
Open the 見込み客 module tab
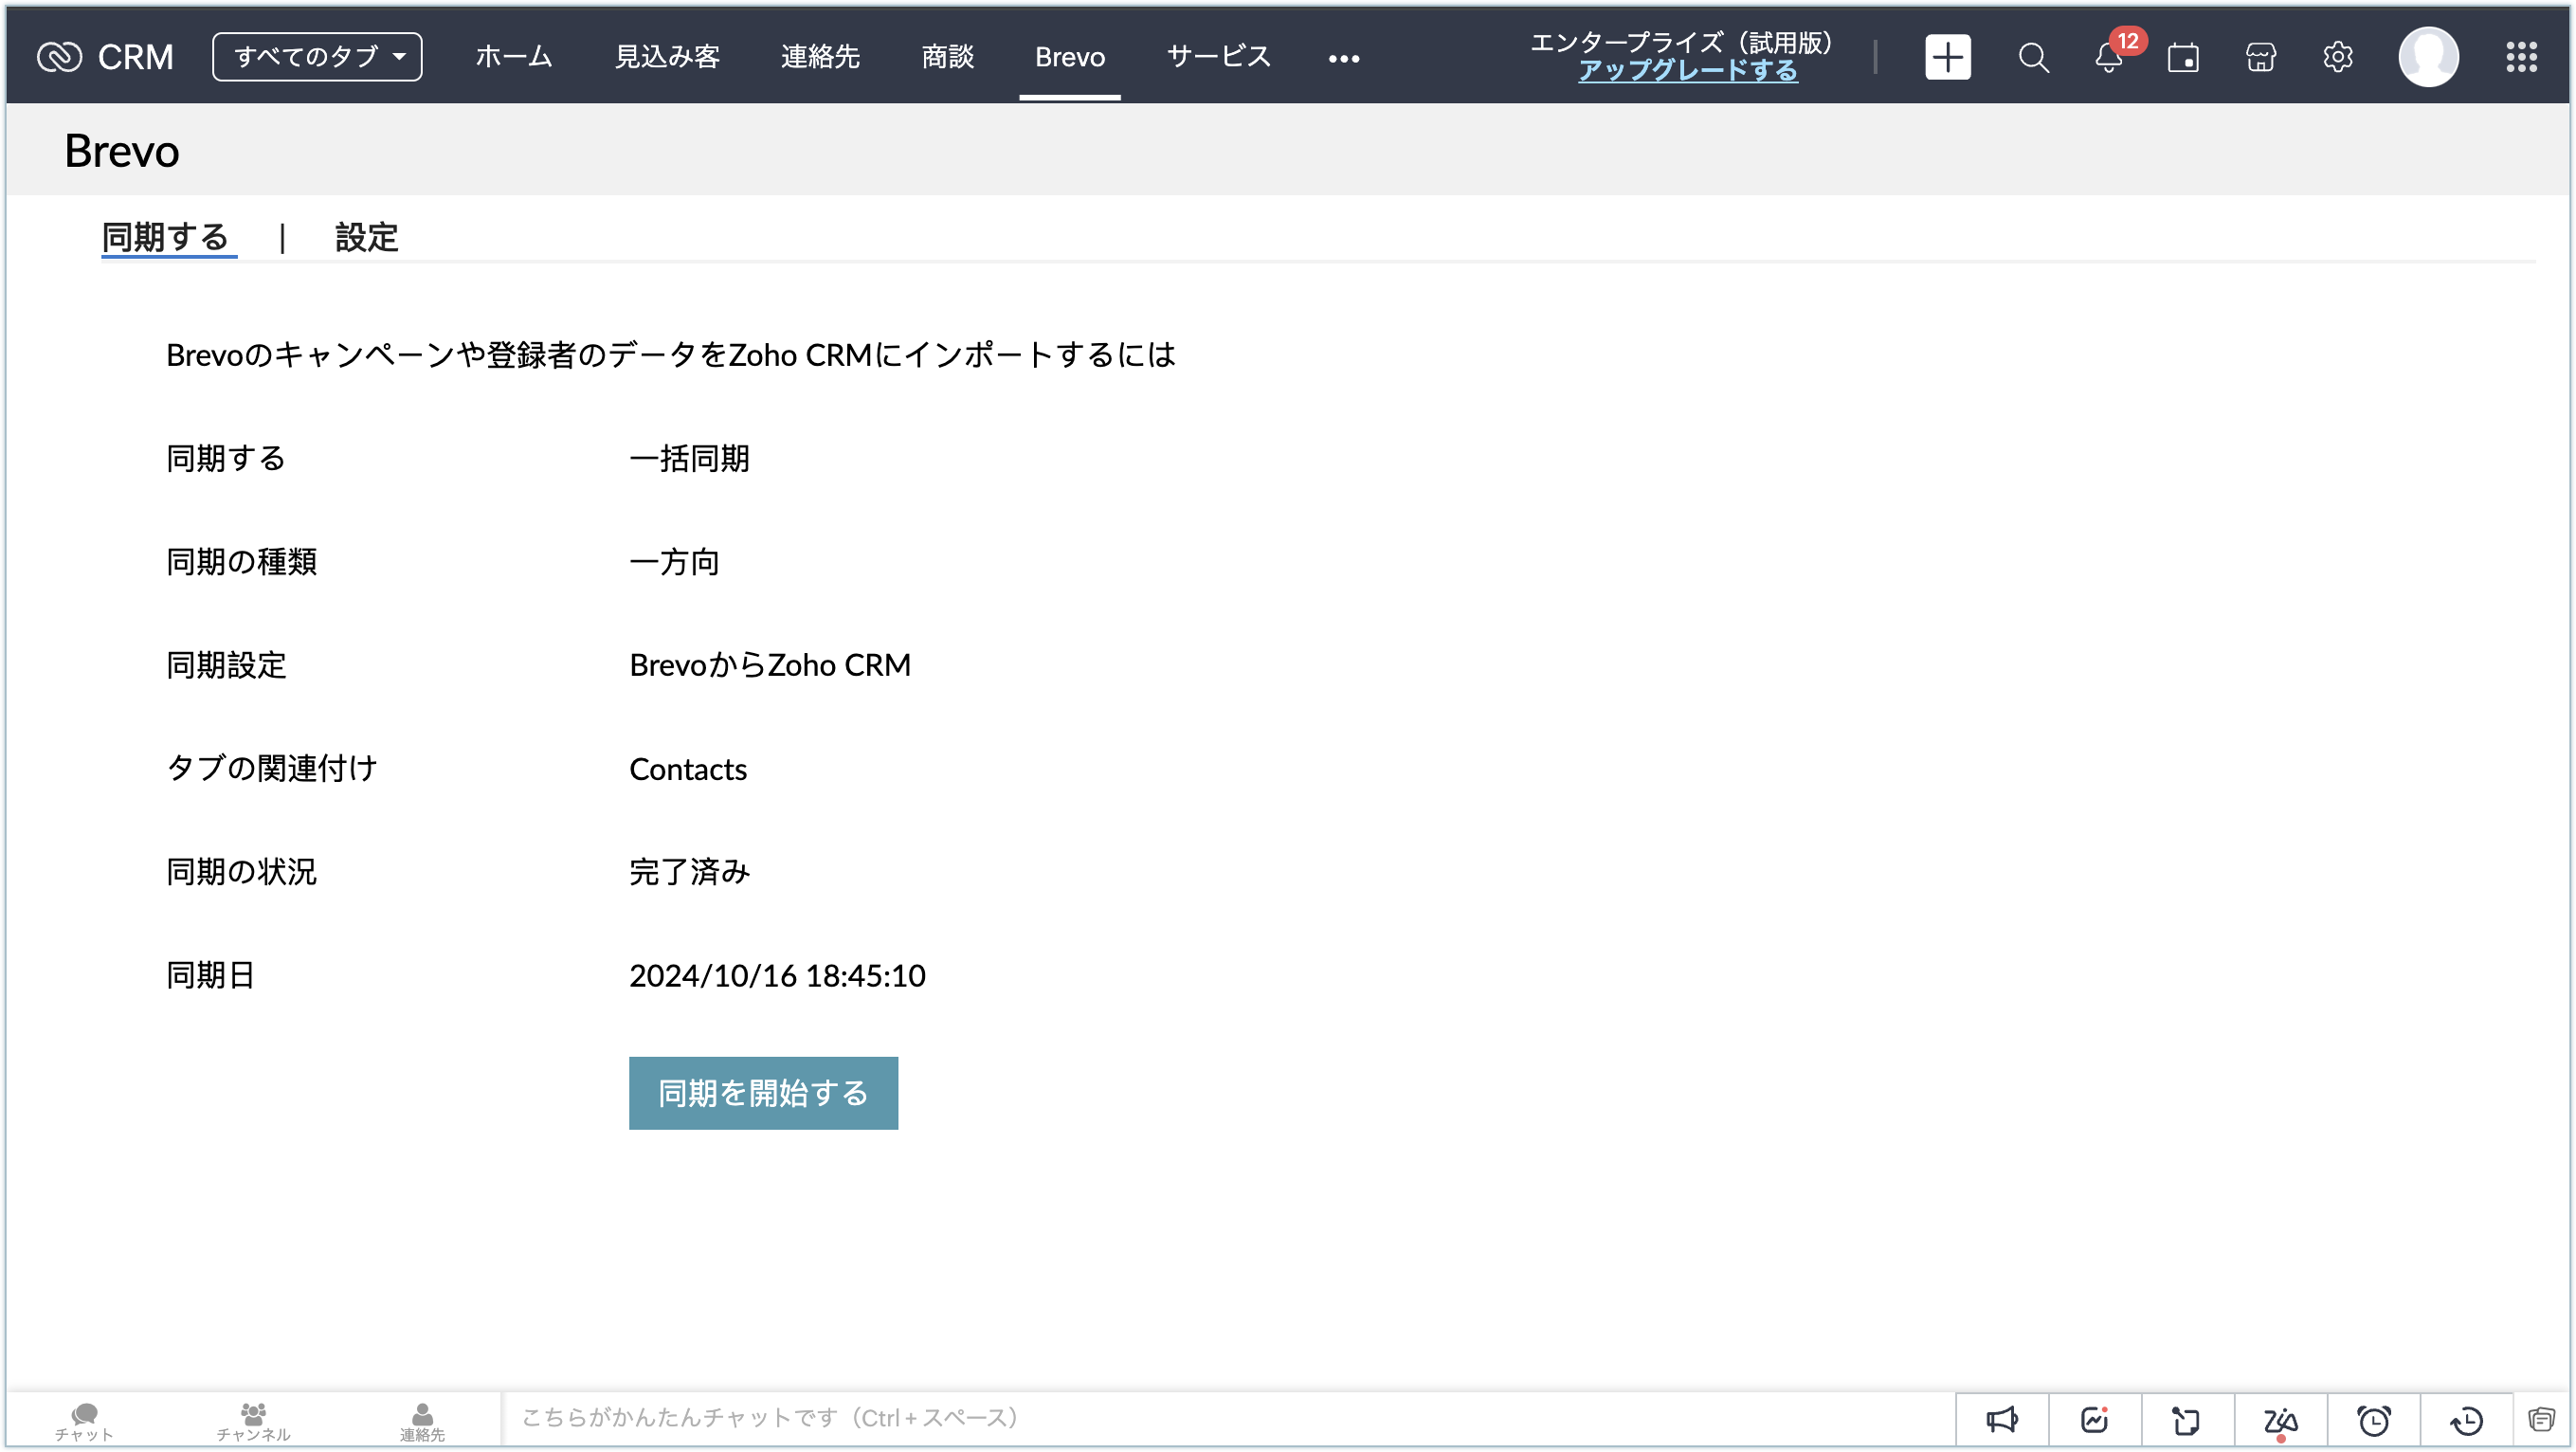tap(667, 57)
